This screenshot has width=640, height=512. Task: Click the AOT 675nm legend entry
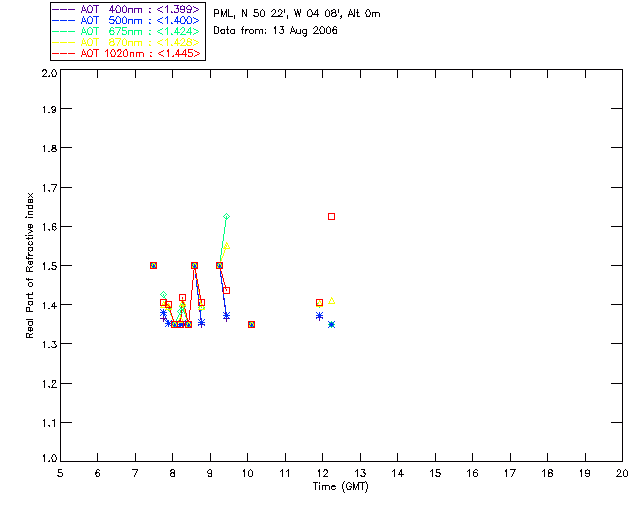point(126,31)
